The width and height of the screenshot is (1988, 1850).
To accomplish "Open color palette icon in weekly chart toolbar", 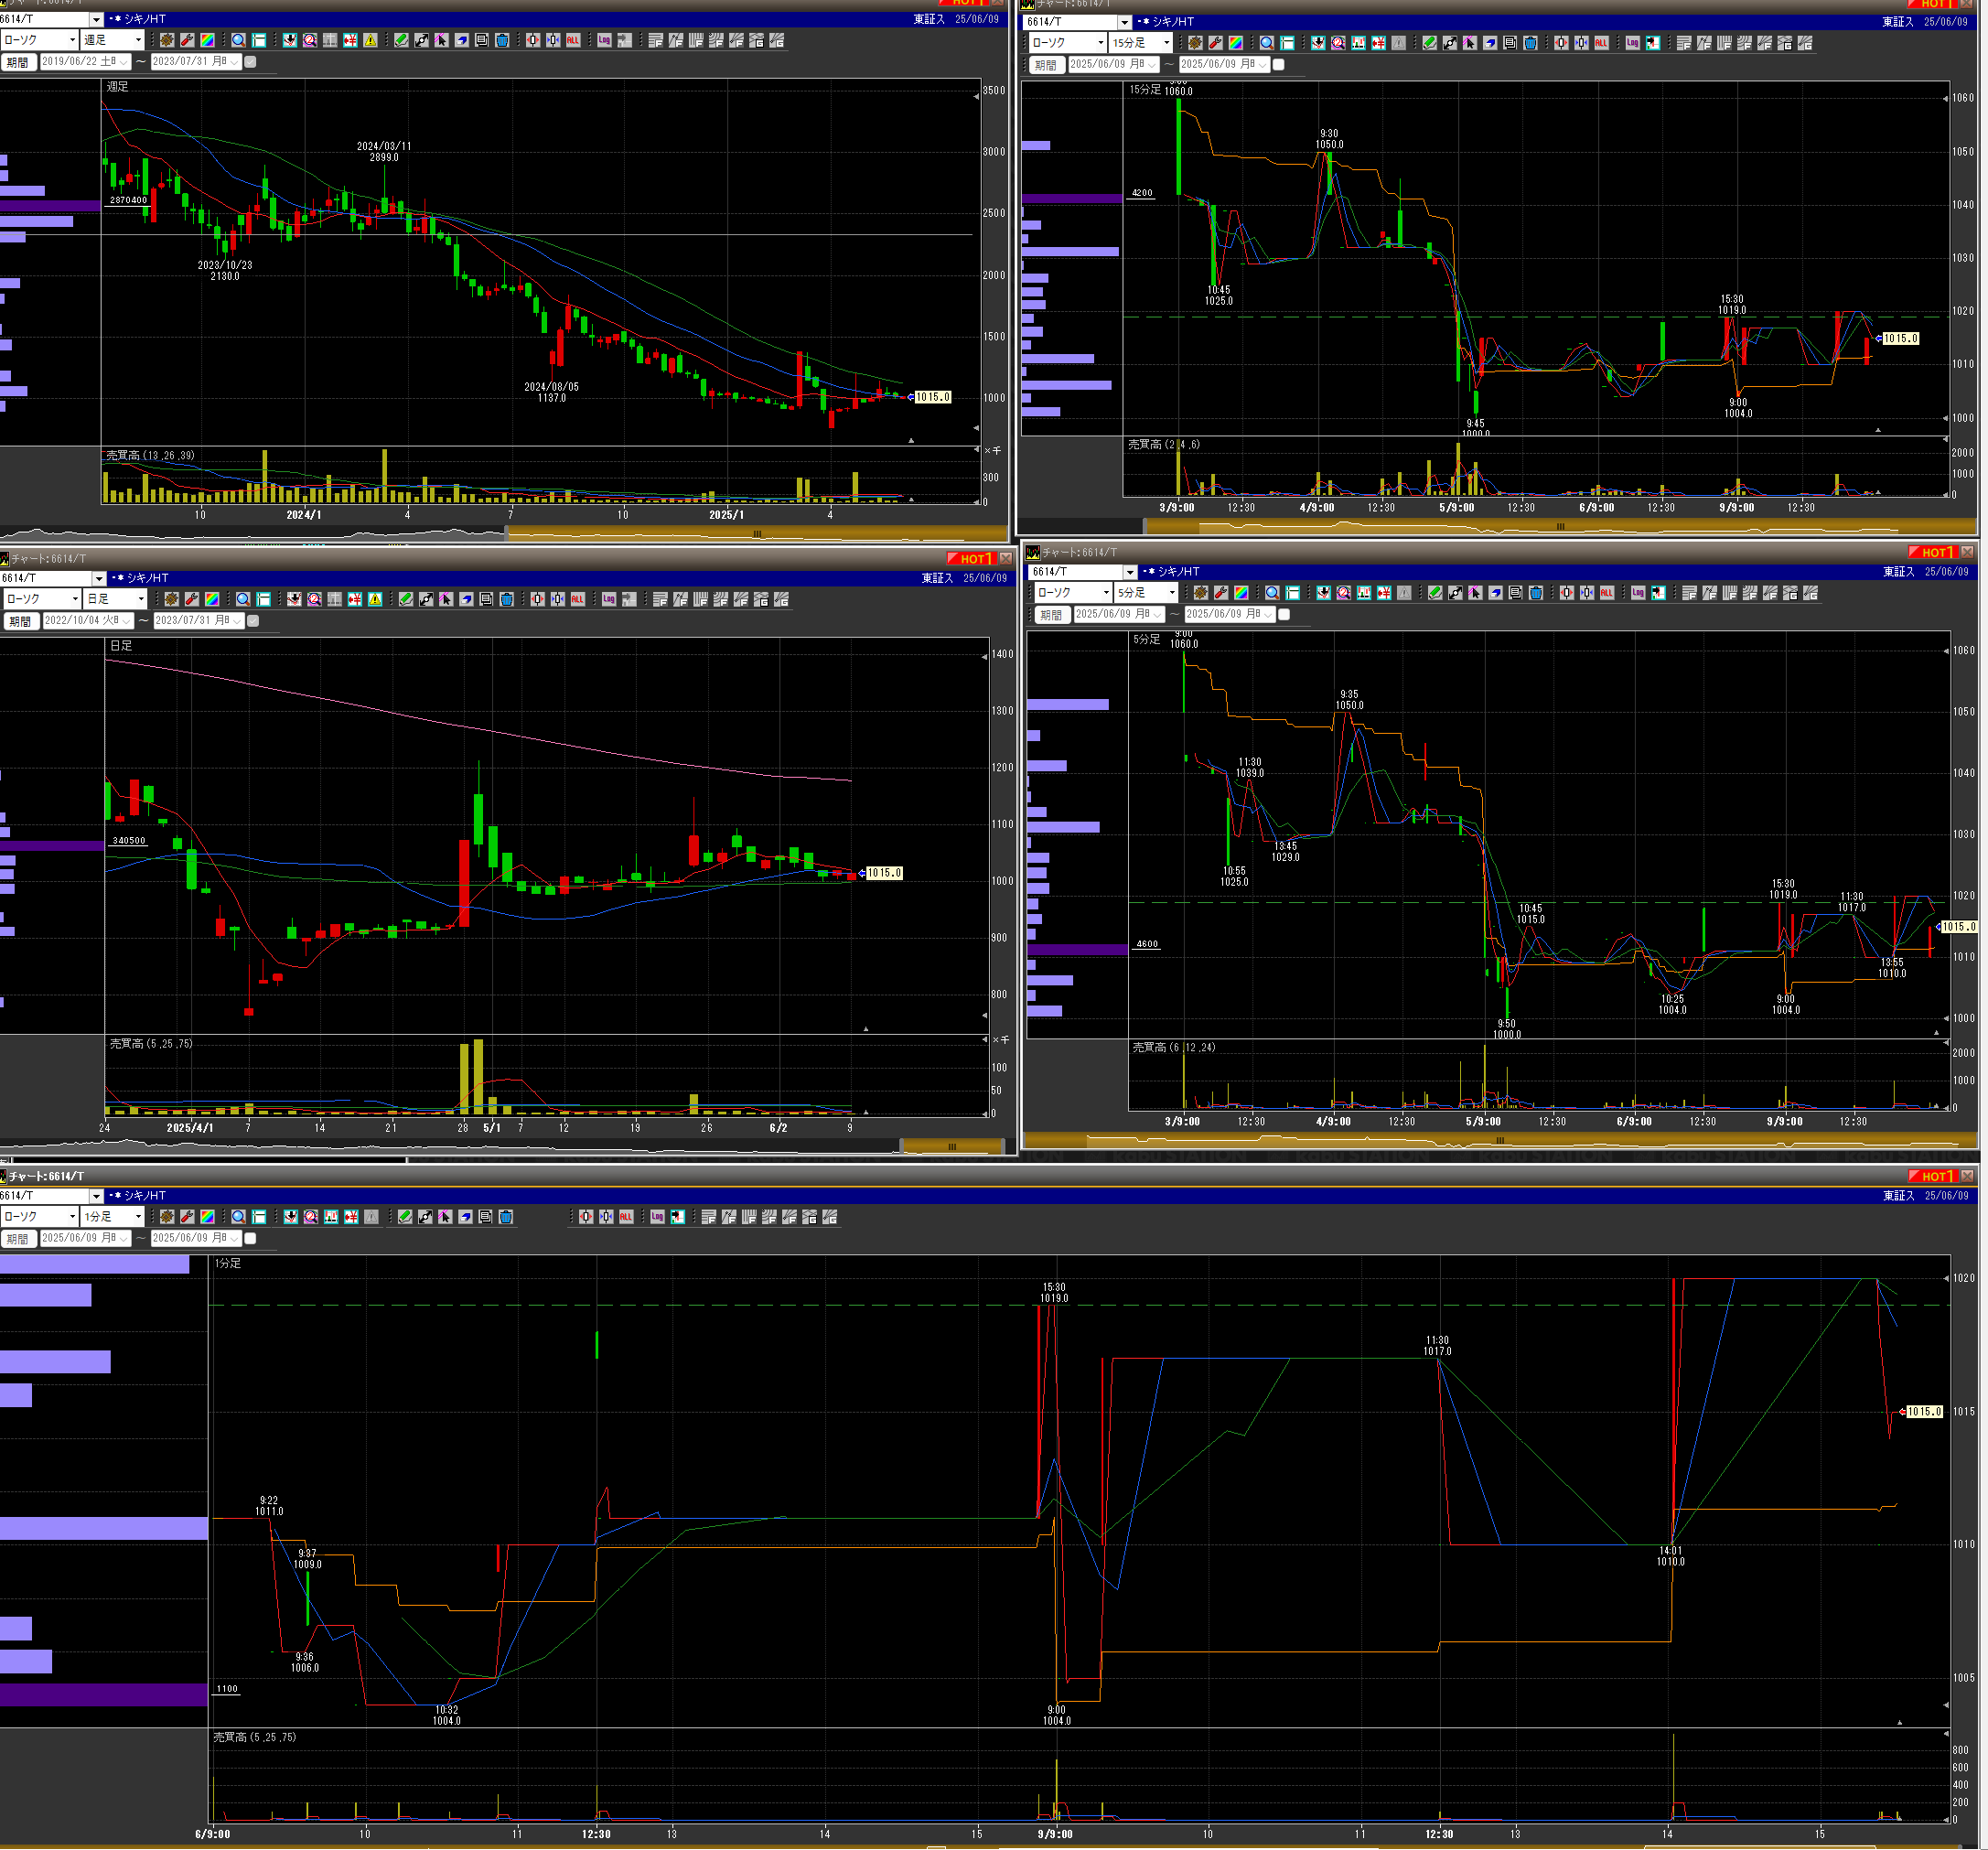I will pos(207,40).
